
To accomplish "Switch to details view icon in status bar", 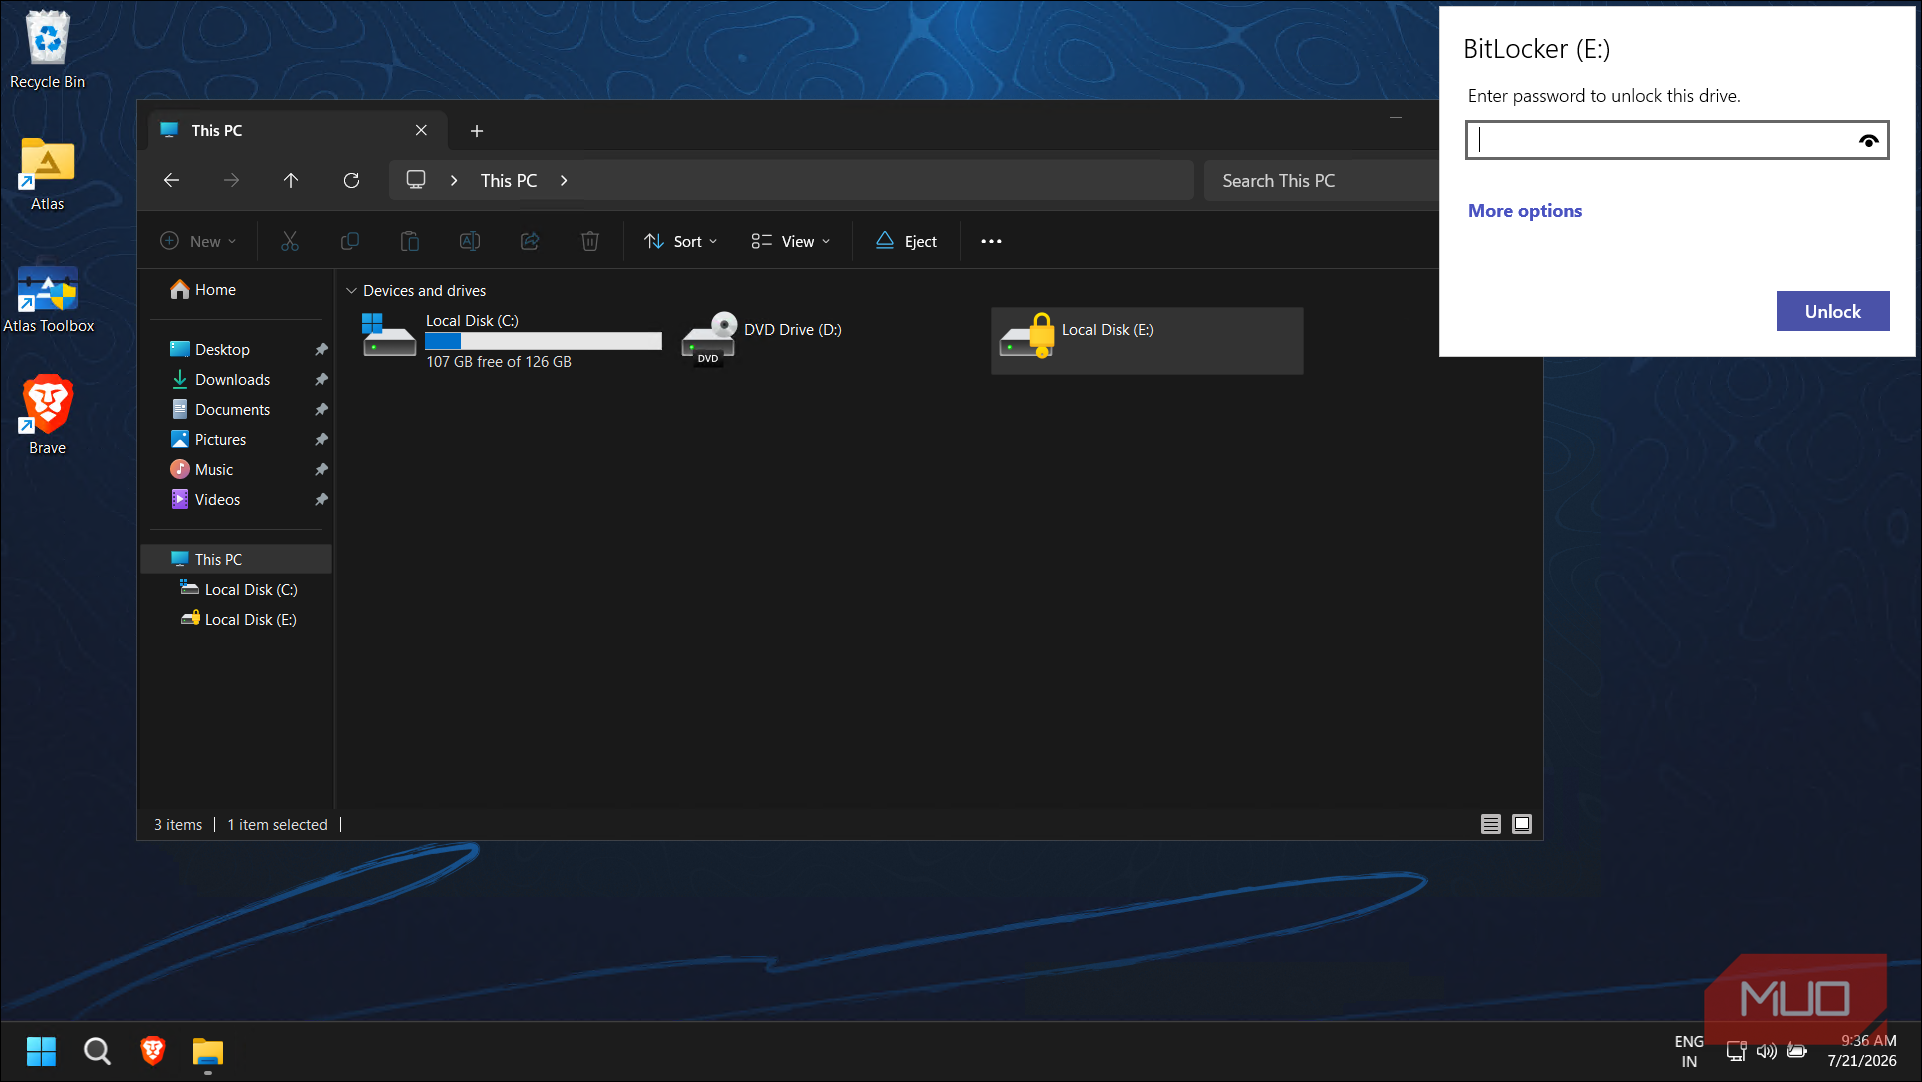I will click(1491, 824).
